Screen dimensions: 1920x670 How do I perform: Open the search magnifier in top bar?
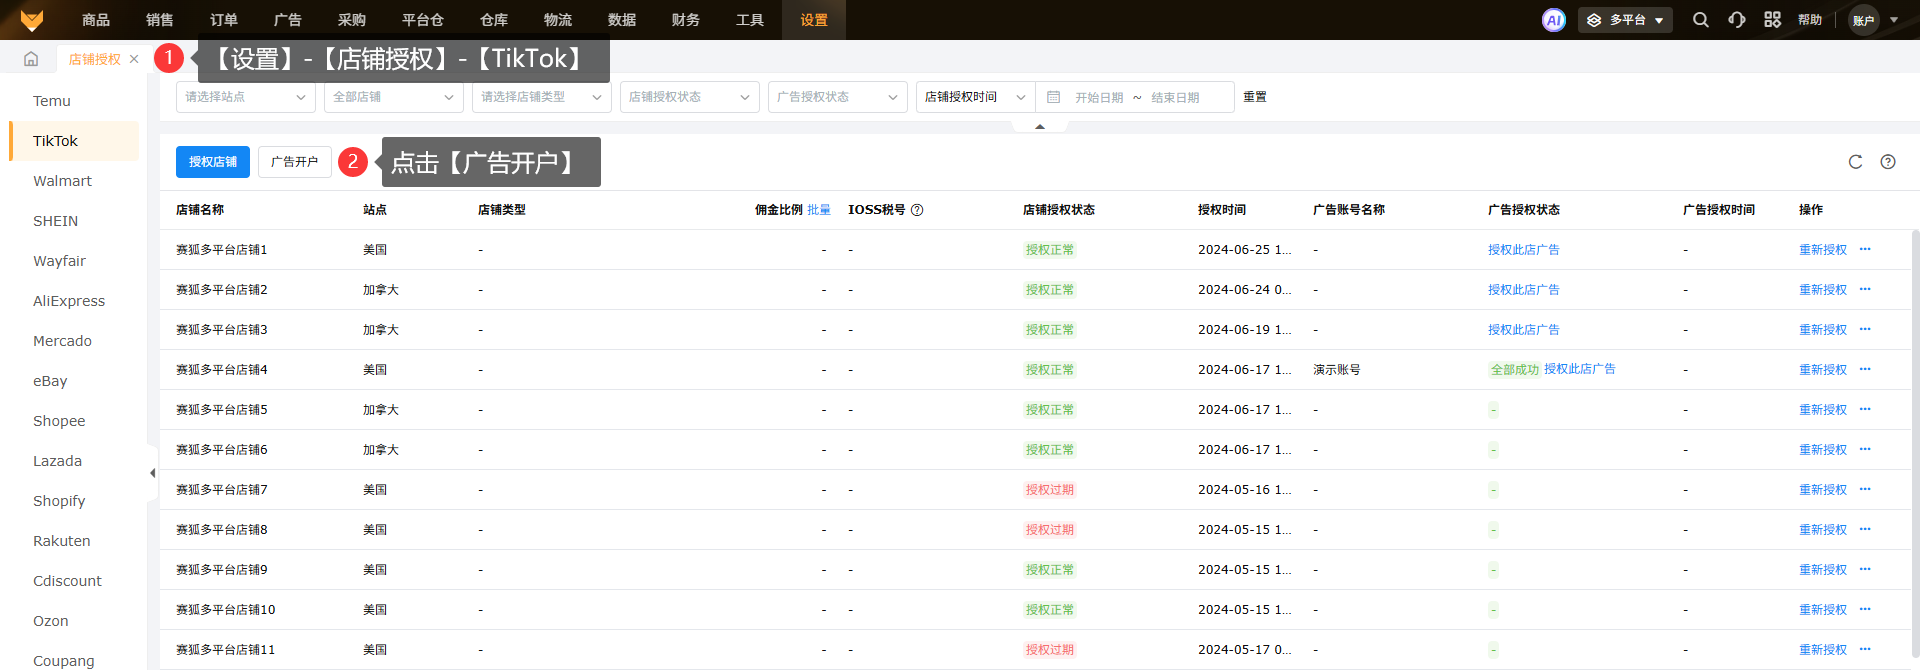click(x=1700, y=20)
